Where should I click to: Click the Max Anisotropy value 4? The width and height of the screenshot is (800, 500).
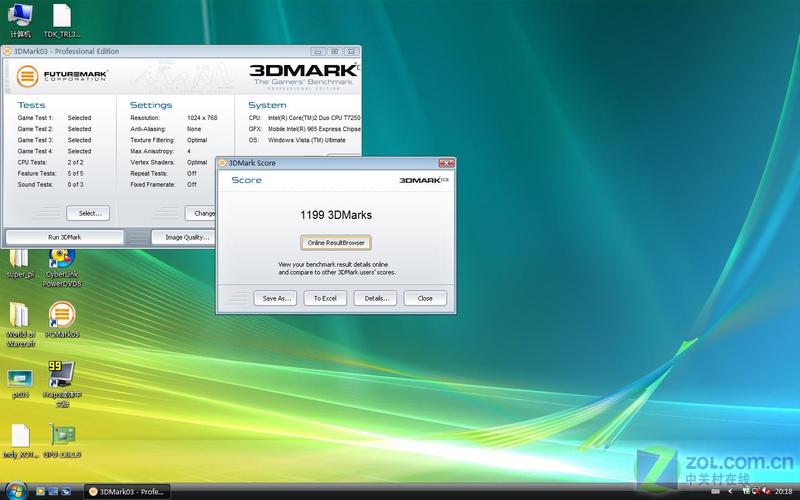coord(189,152)
